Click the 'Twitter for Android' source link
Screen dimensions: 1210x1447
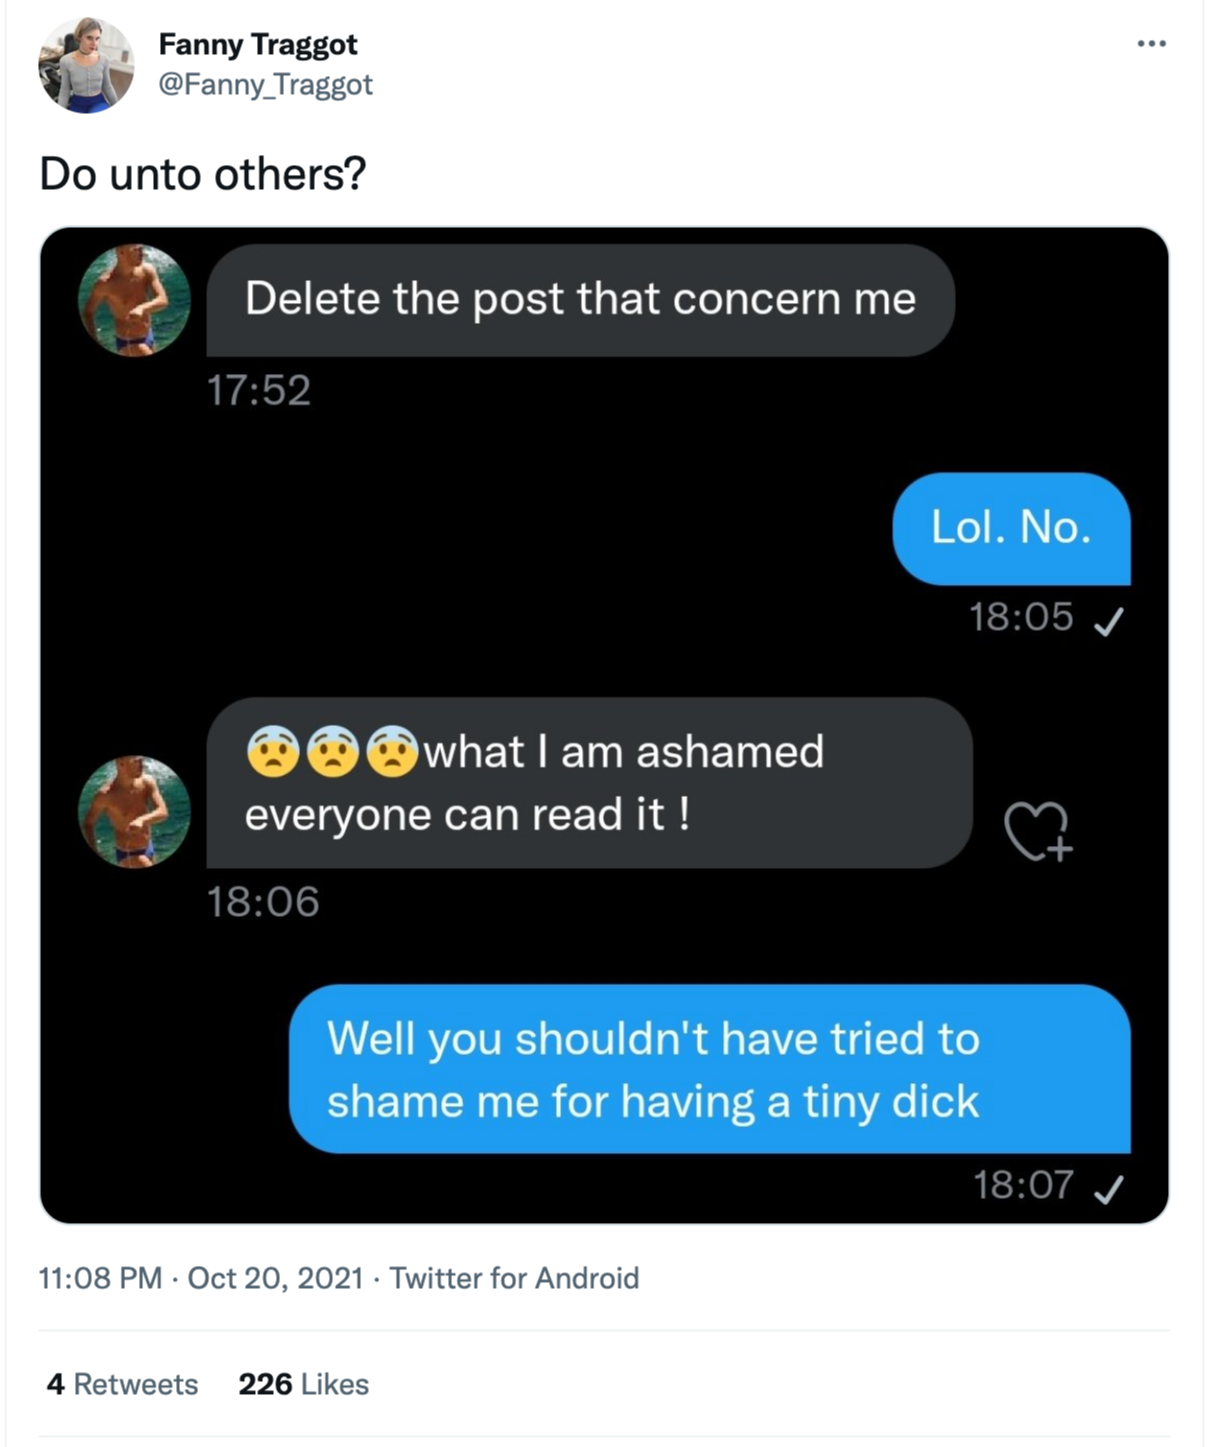tap(514, 1278)
